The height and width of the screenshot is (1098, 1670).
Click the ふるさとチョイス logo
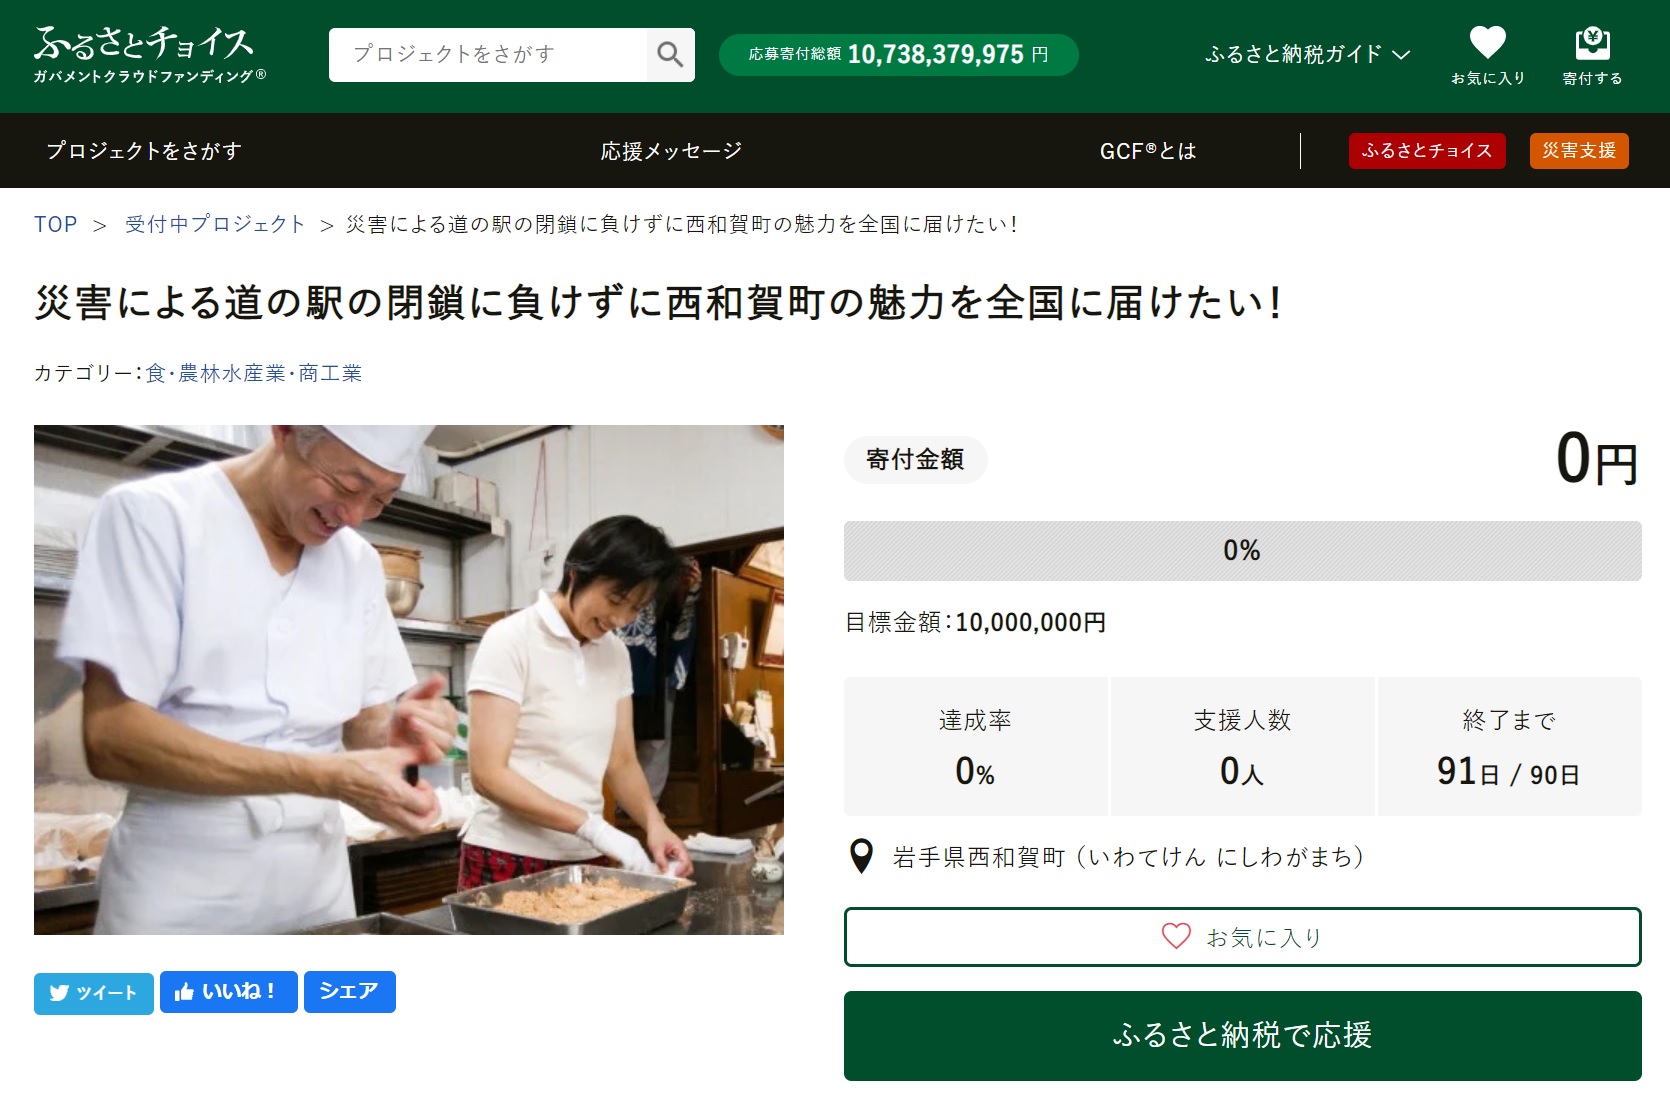[150, 54]
